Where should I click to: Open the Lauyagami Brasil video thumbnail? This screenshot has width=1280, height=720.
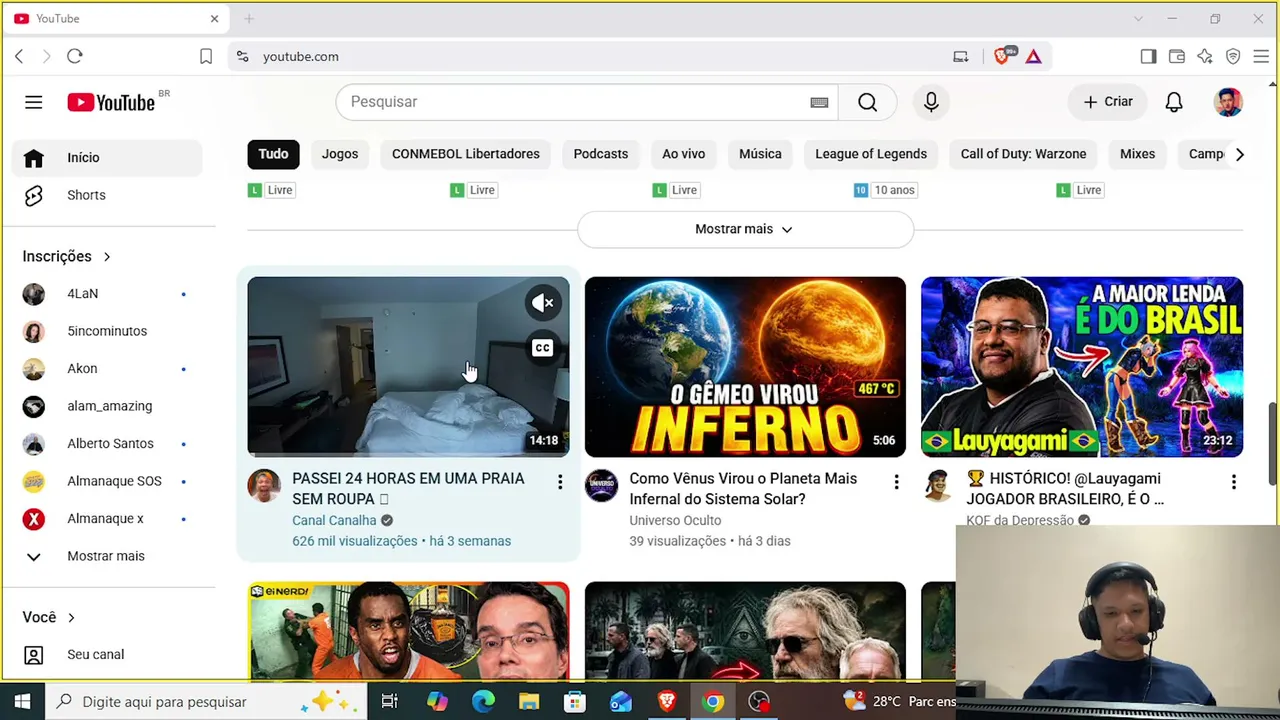coord(1082,367)
